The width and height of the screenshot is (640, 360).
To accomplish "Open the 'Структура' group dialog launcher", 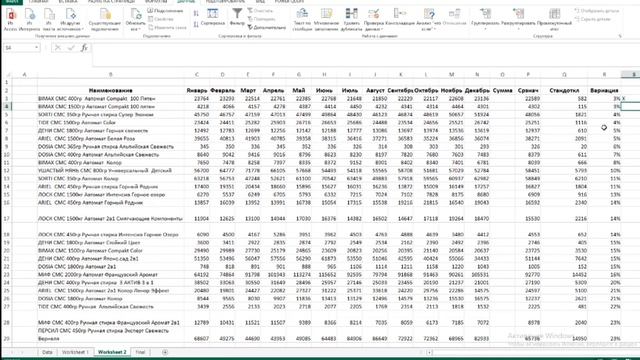I will tap(620, 36).
